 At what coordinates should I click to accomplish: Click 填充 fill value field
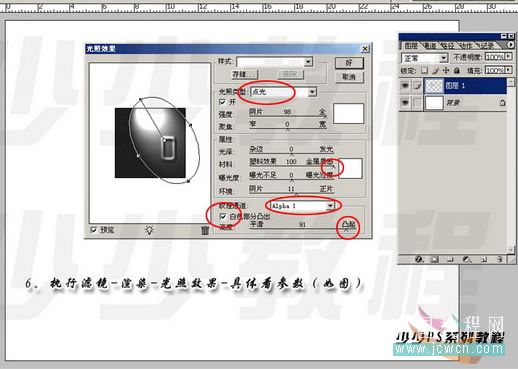[495, 70]
